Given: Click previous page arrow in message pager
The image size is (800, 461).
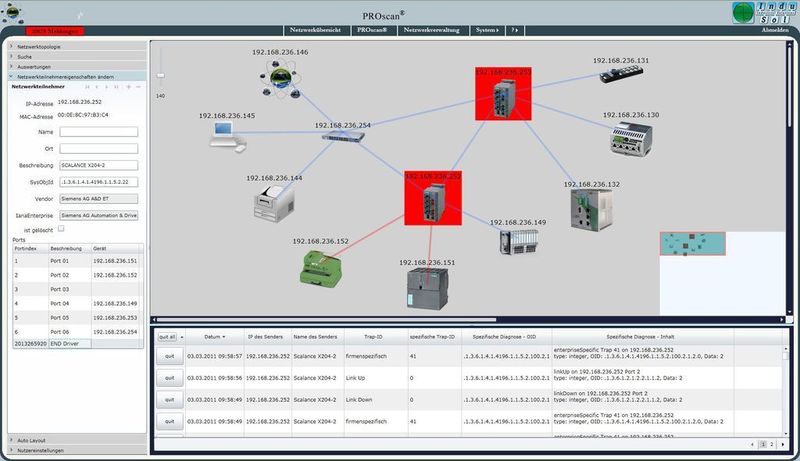Looking at the screenshot, I should point(752,445).
